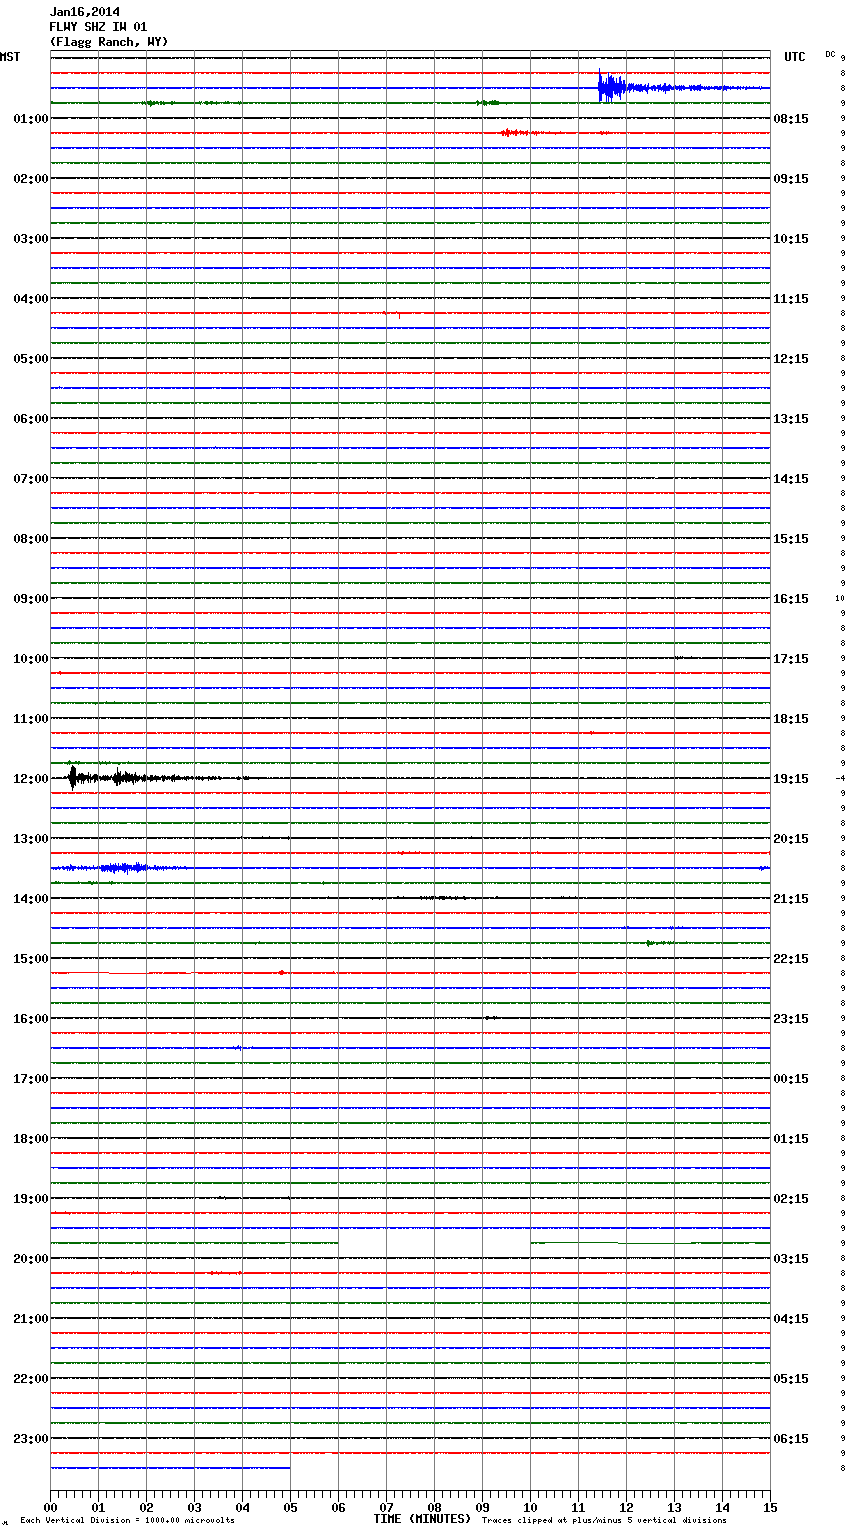Click the 15:15 UTC time label
Image resolution: width=850 pixels, height=1534 pixels.
coord(791,539)
